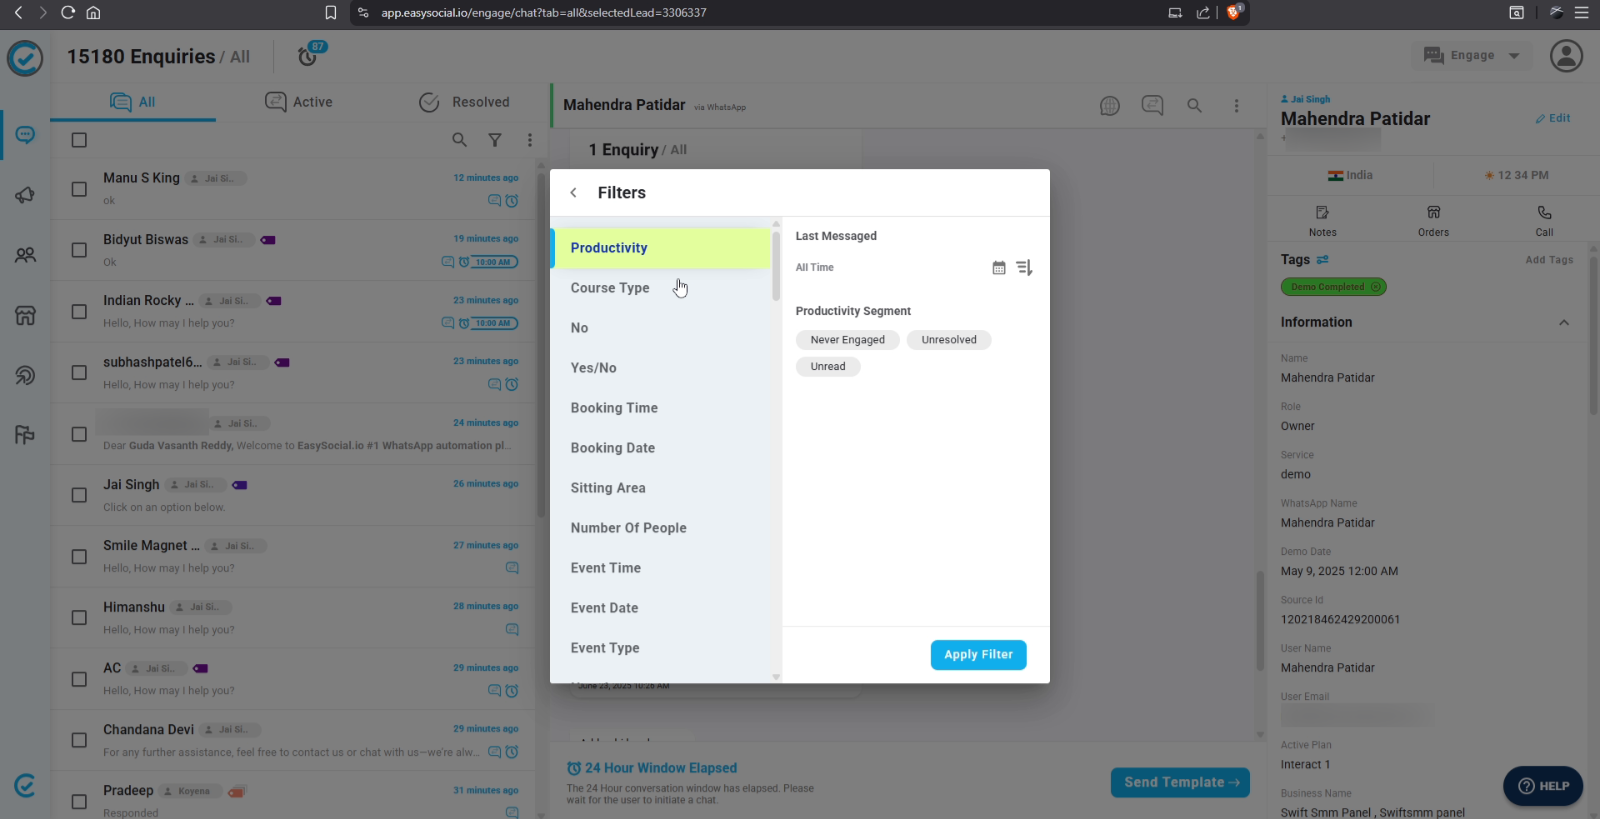
Task: Click the Apply Filter button
Action: [x=978, y=655]
